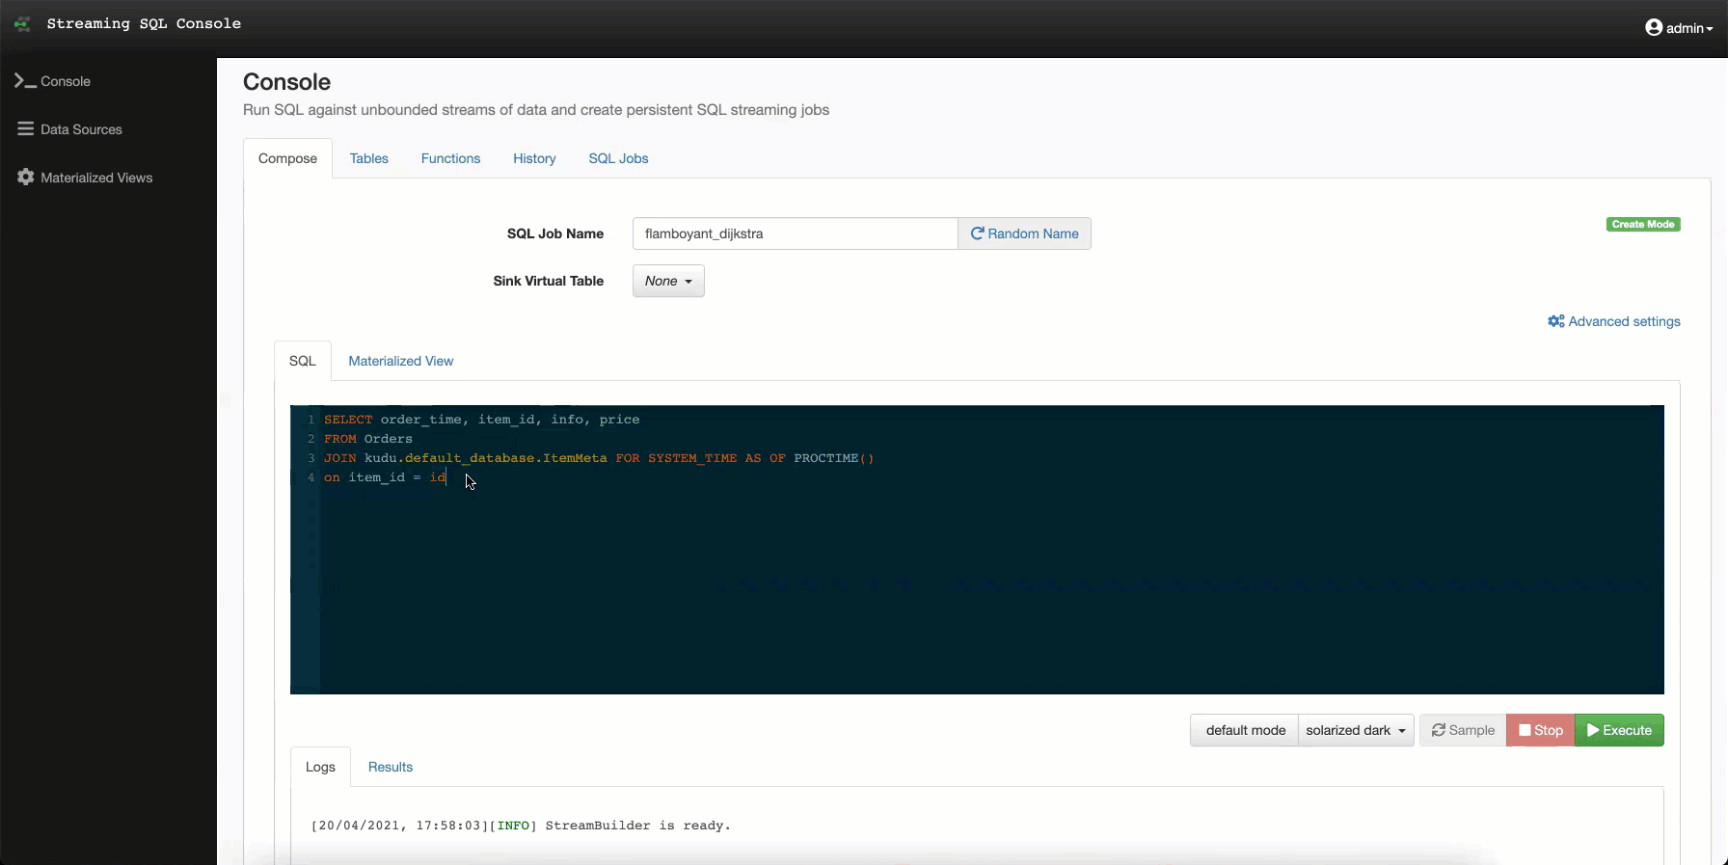Screen dimensions: 1728x865
Task: Open Materialized Views in the sidebar
Action: click(85, 177)
